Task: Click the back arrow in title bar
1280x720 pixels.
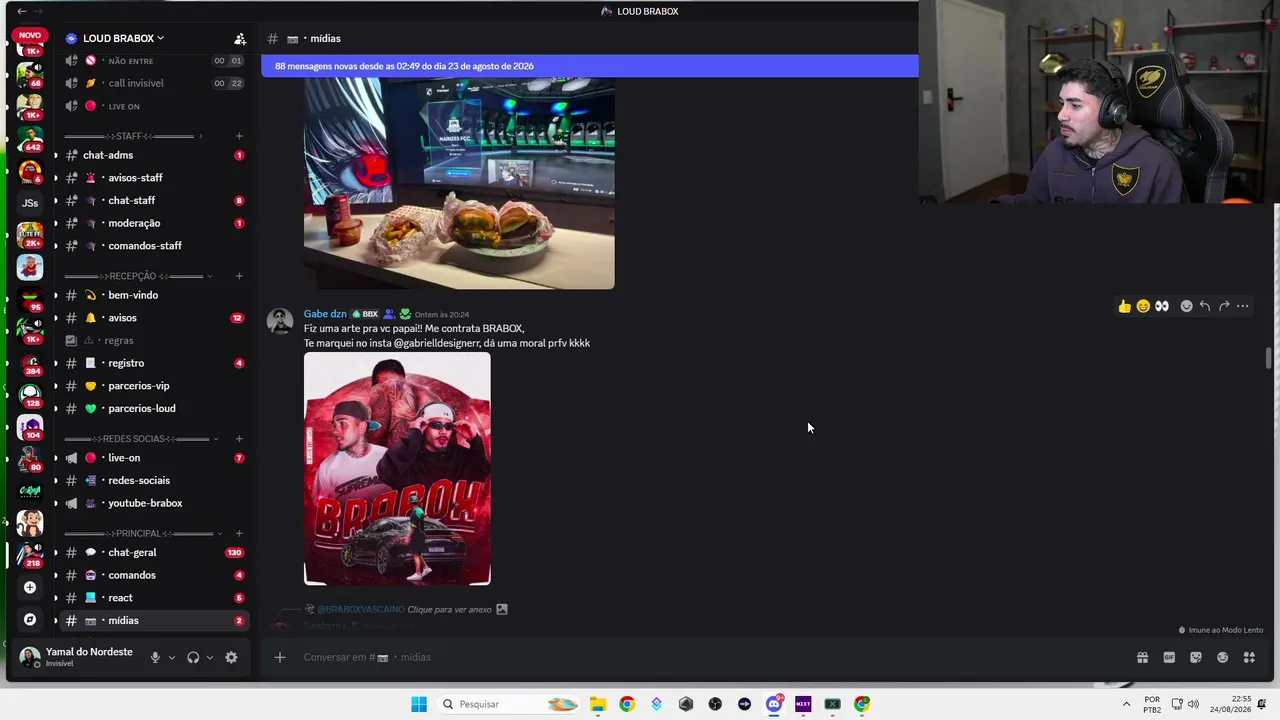Action: [22, 11]
